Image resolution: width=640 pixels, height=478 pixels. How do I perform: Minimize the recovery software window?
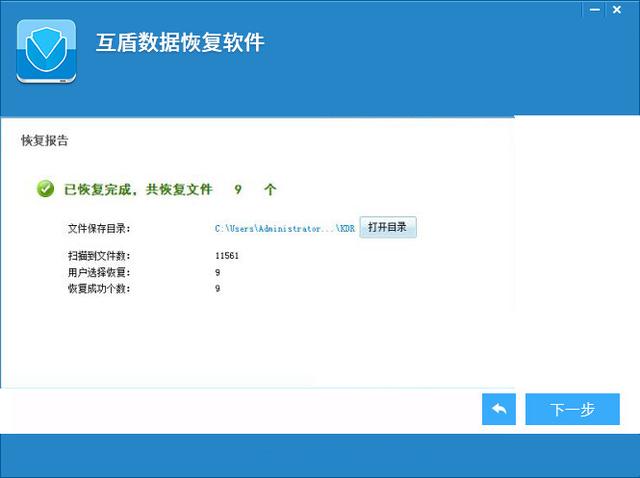[x=595, y=10]
